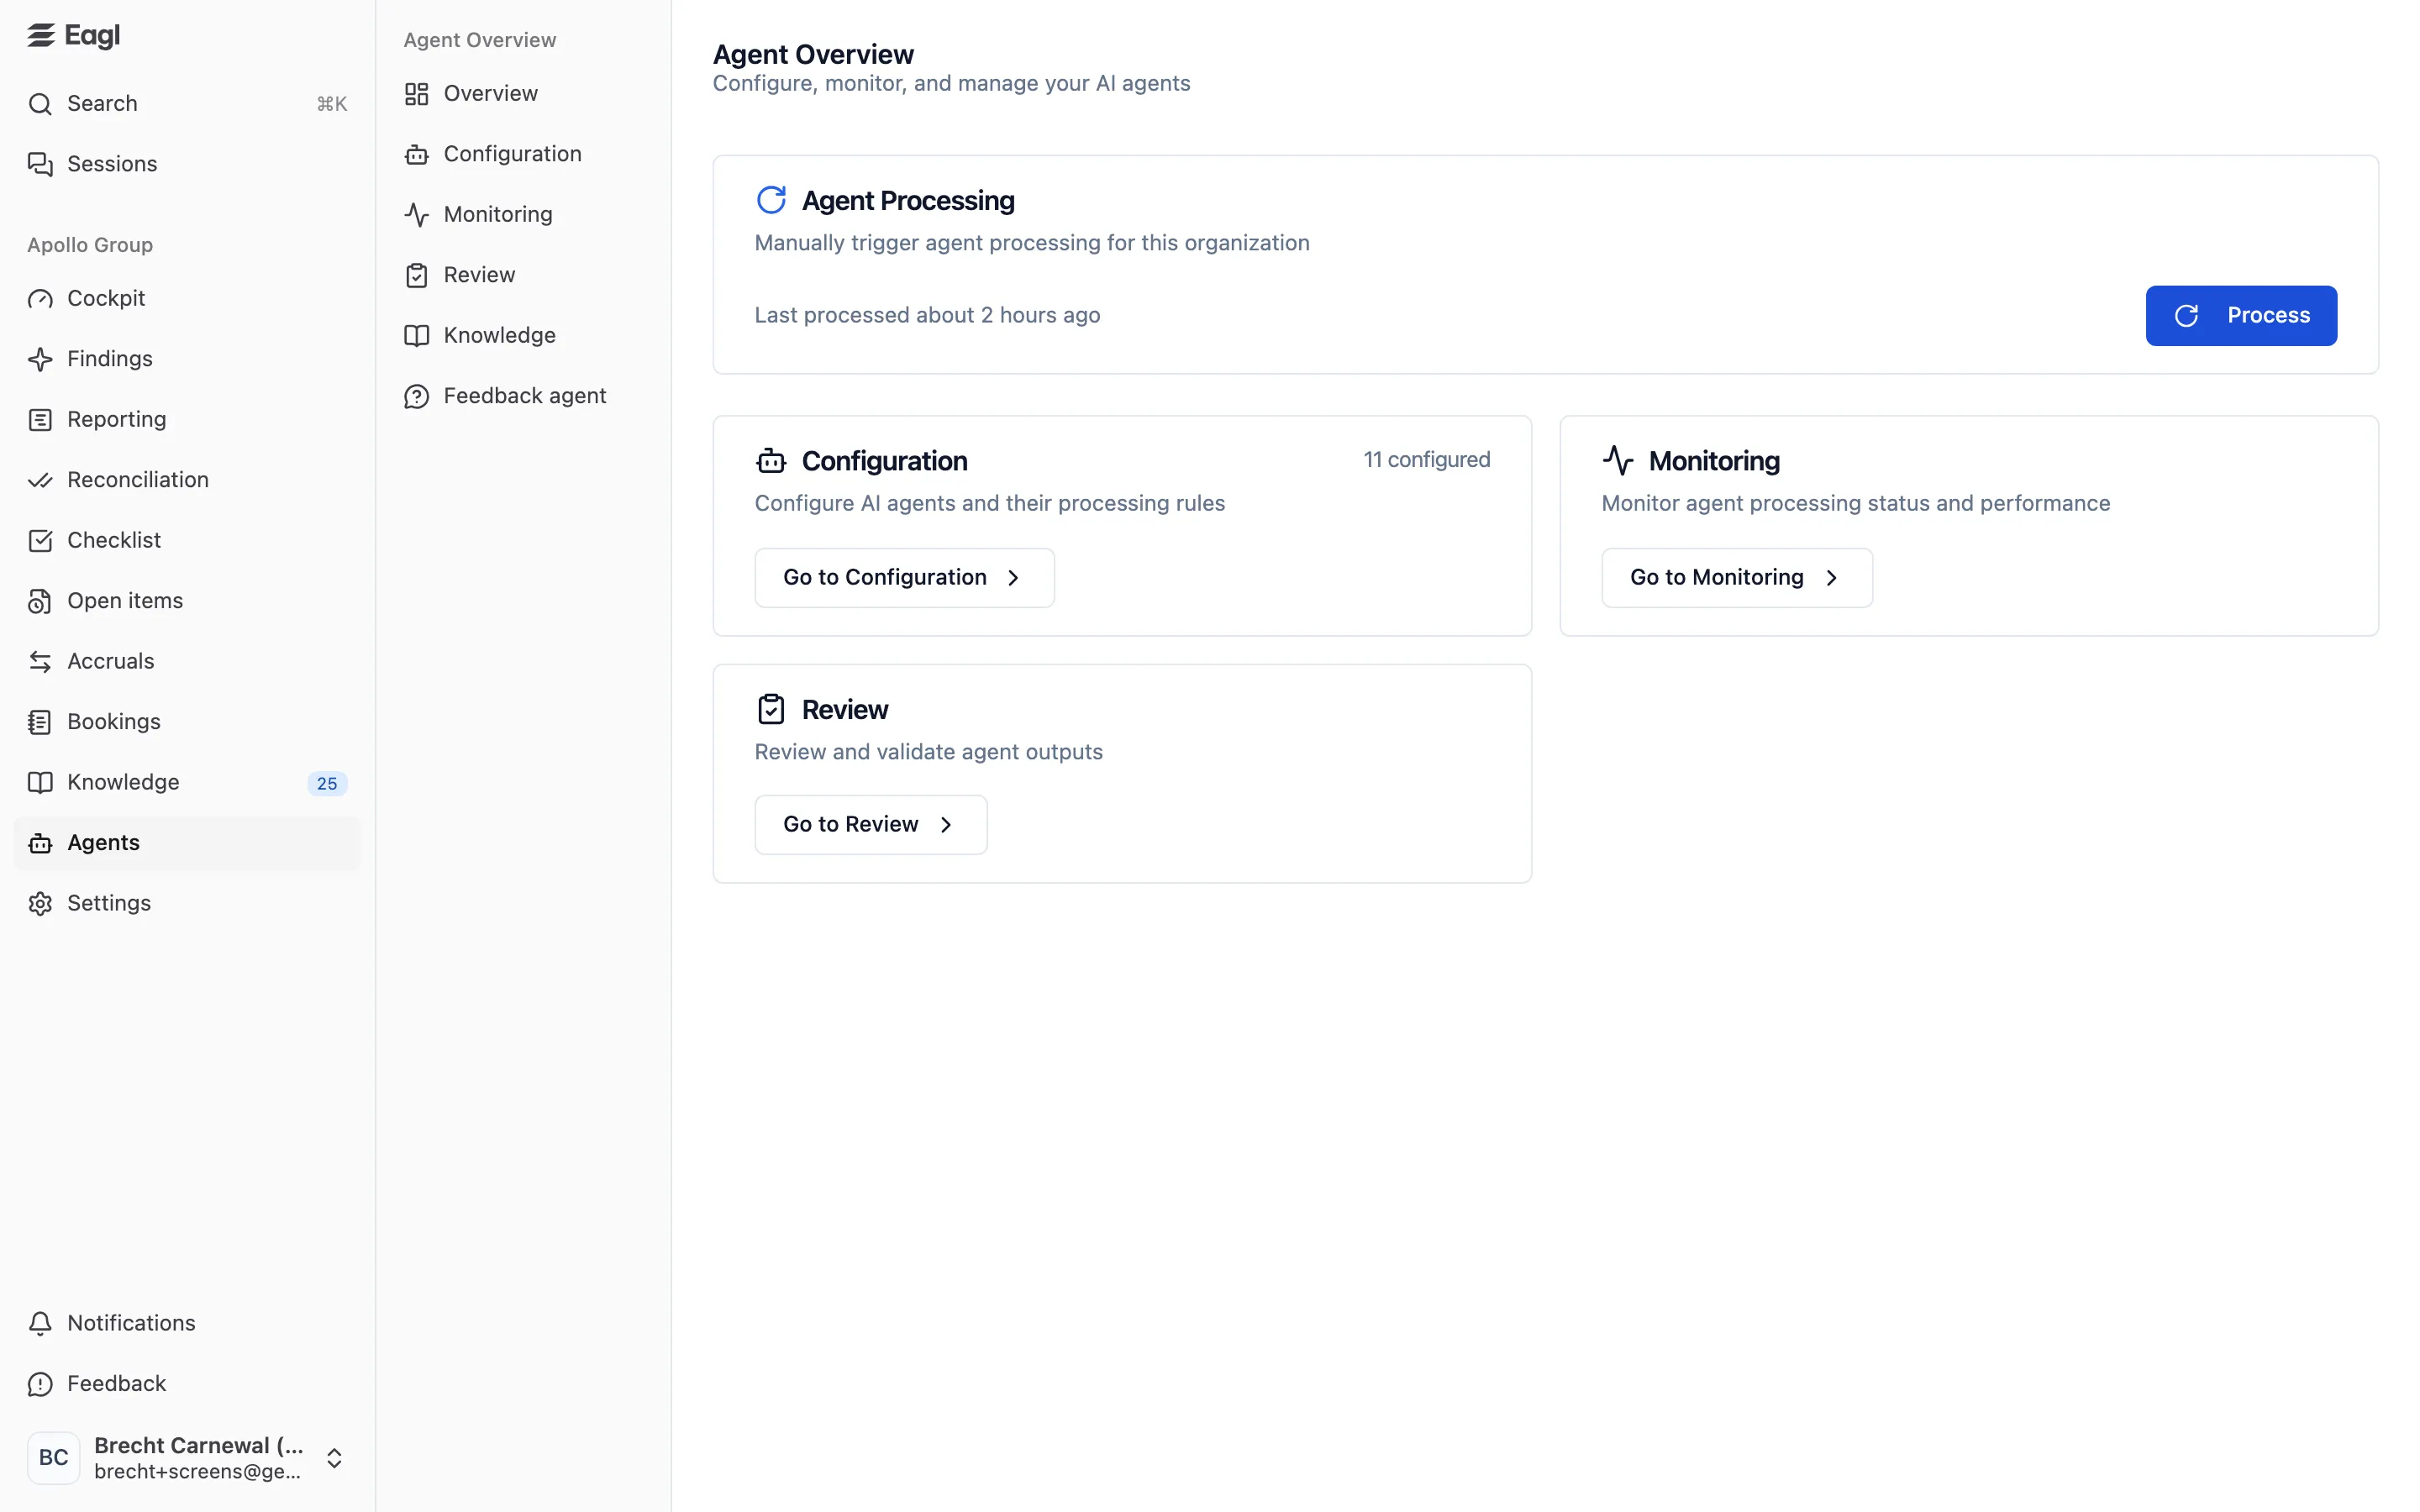Screen dimensions: 2420x1512
Task: Expand the Brecht Carnewal account switcher
Action: (334, 1459)
